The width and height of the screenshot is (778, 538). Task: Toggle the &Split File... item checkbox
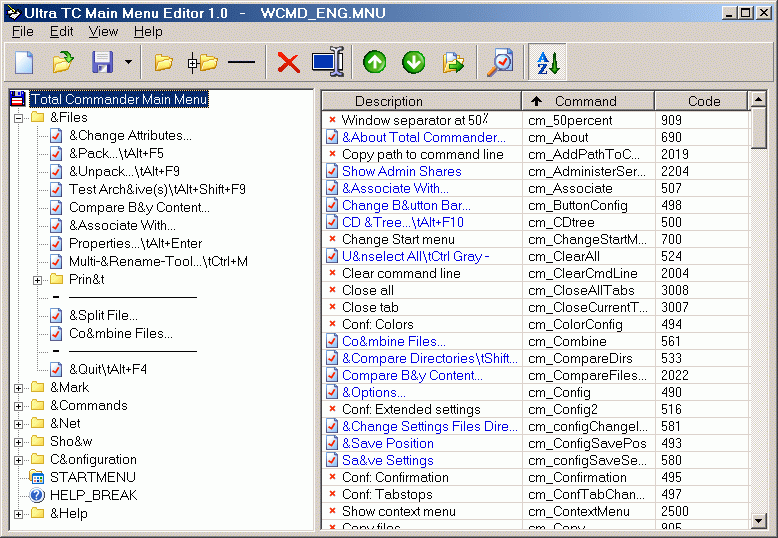pos(56,316)
